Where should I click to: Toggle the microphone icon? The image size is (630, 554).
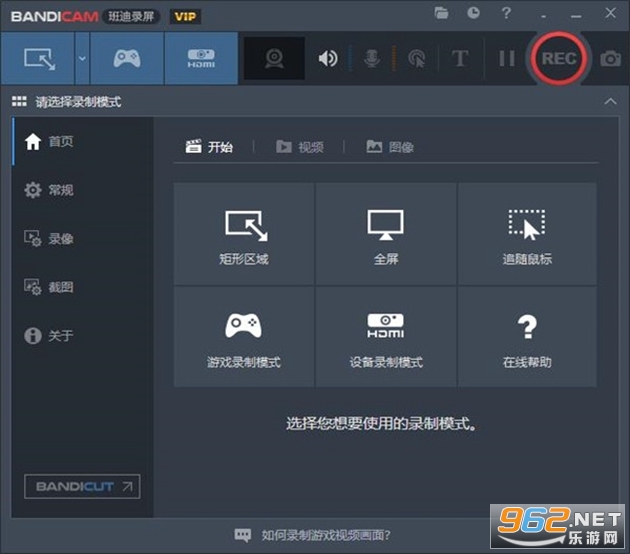pos(372,59)
